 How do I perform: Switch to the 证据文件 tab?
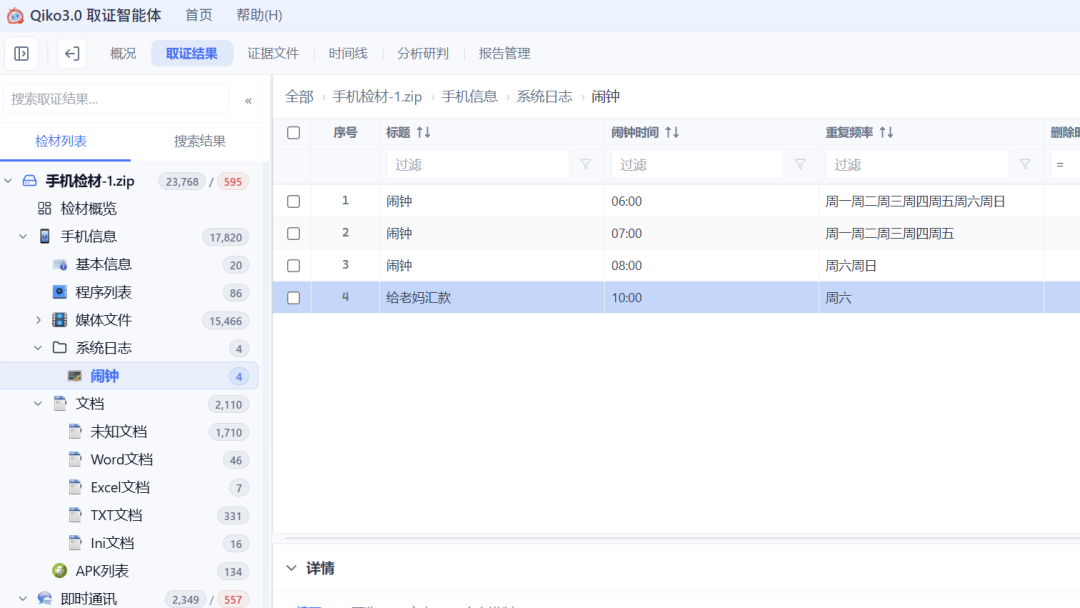(273, 54)
